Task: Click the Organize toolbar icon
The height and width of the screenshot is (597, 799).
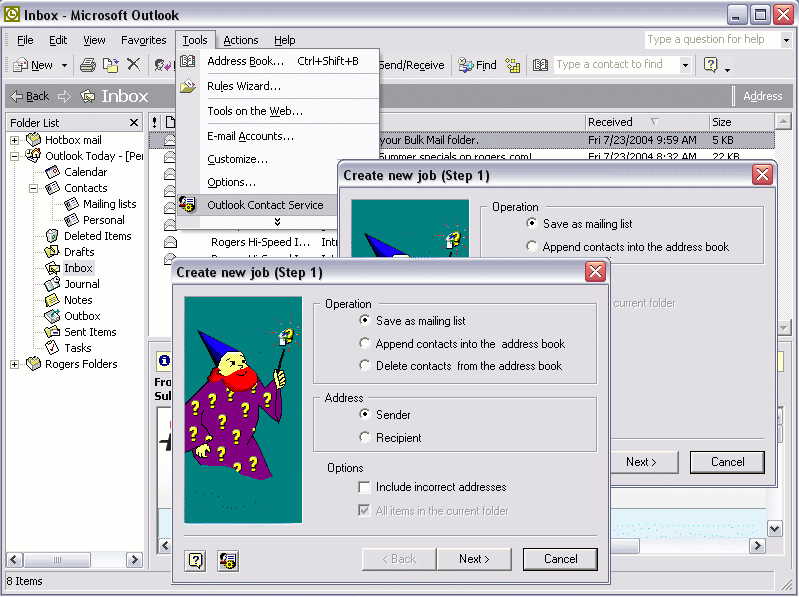Action: [513, 65]
